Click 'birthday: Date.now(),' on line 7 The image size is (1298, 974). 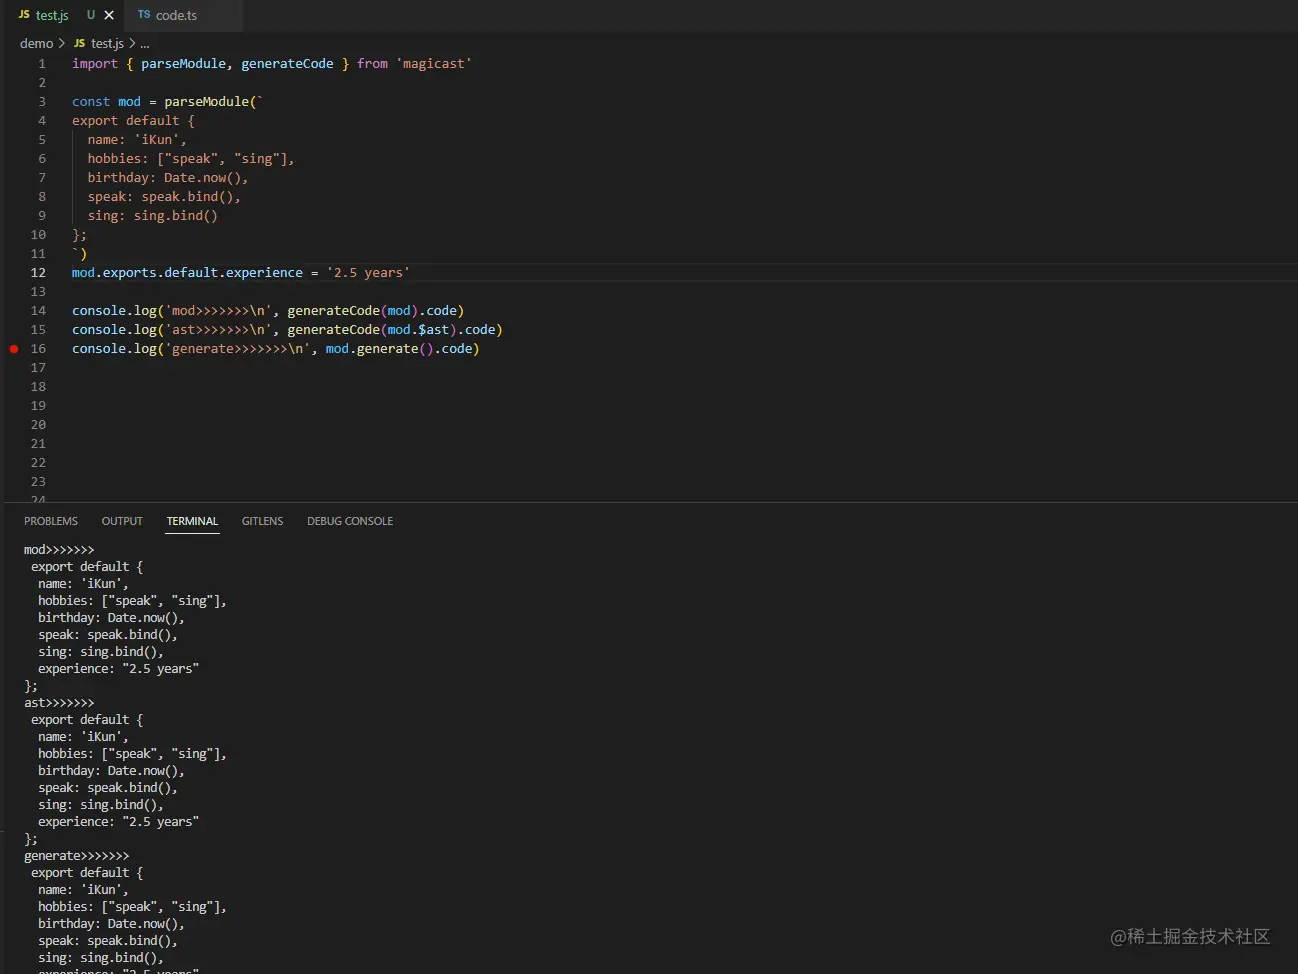pyautogui.click(x=167, y=178)
